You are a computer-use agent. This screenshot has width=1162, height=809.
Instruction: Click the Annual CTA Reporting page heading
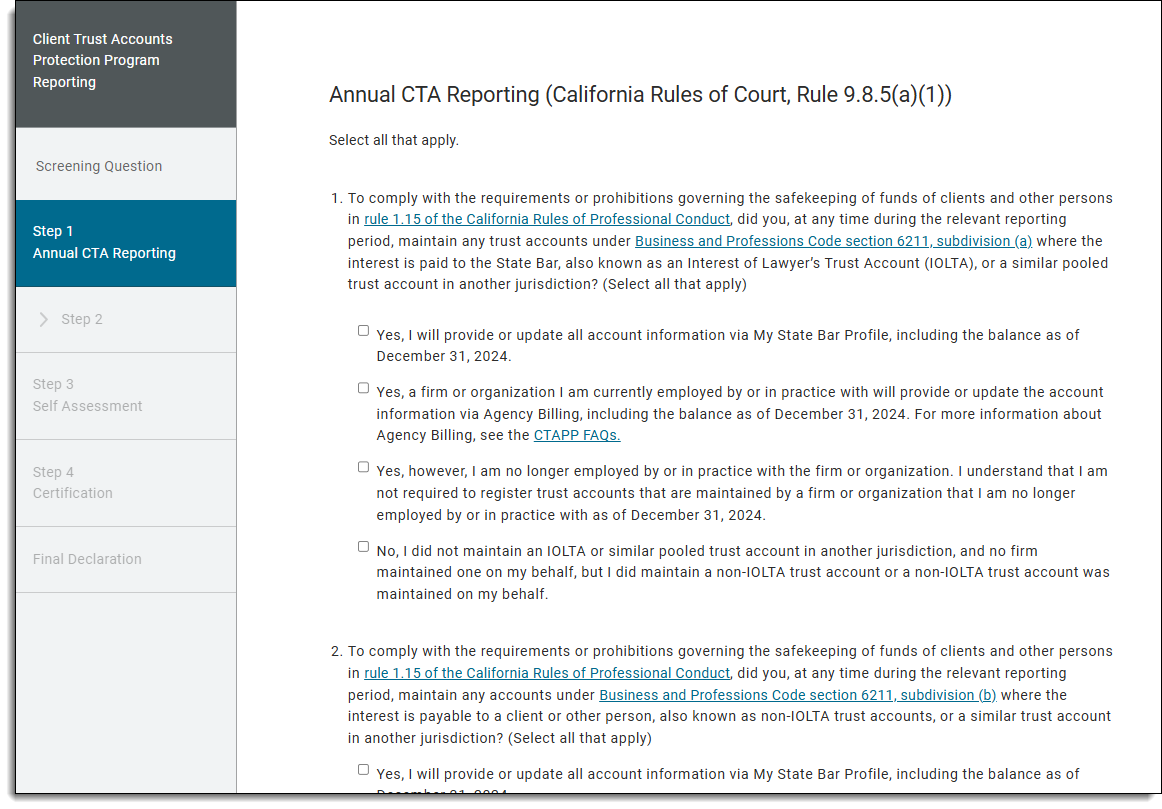[x=640, y=95]
